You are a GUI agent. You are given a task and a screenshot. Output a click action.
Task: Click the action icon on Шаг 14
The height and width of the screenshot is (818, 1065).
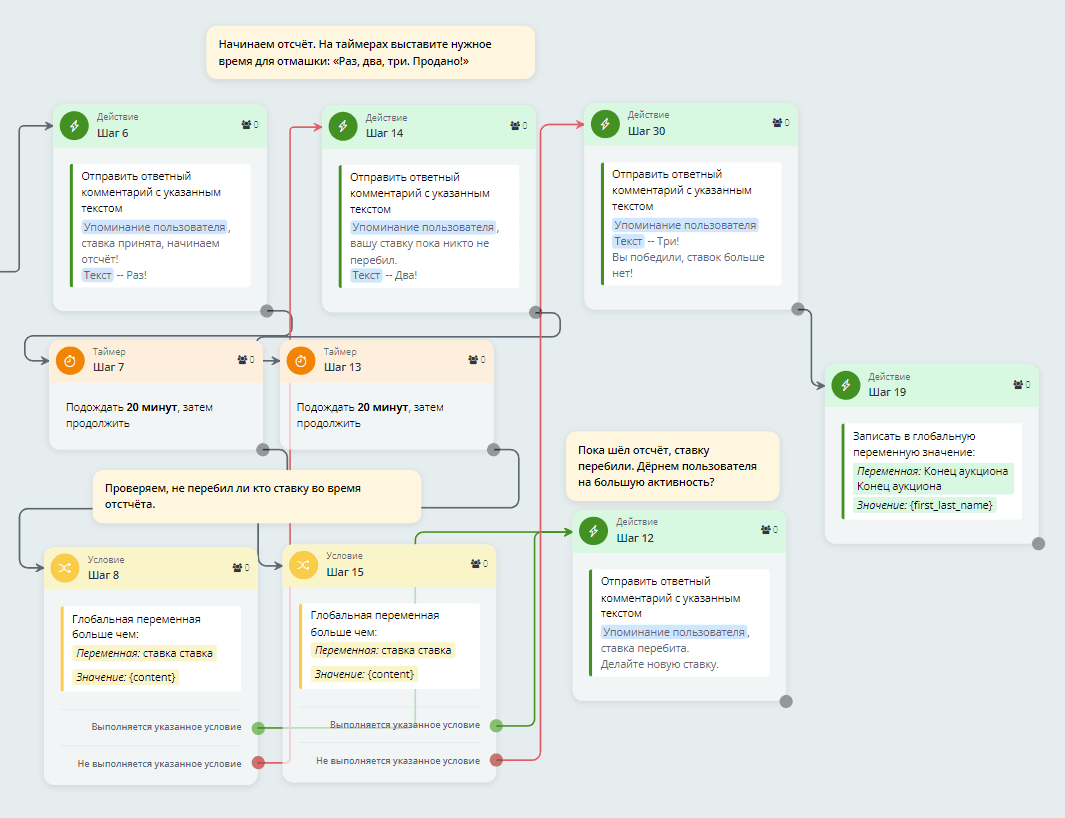(x=342, y=125)
